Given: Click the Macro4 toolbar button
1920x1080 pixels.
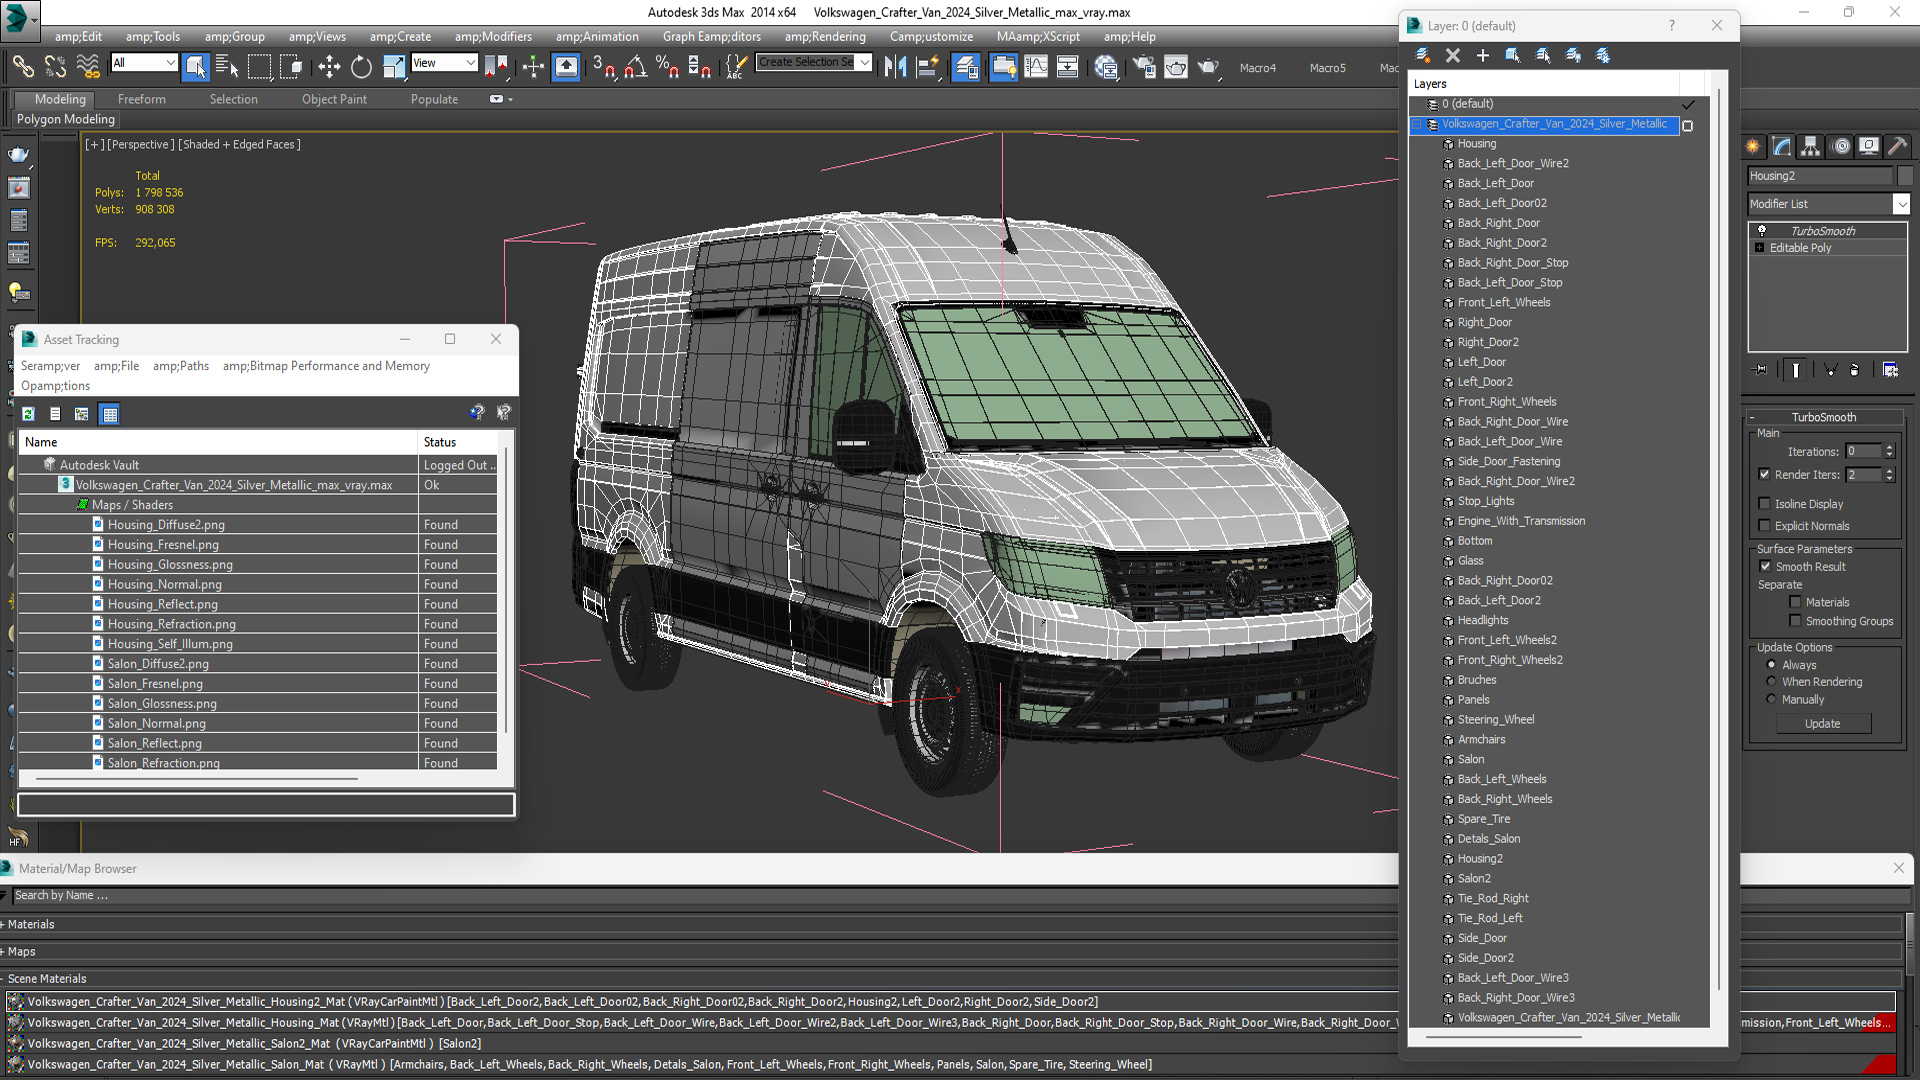Looking at the screenshot, I should coord(1257,68).
